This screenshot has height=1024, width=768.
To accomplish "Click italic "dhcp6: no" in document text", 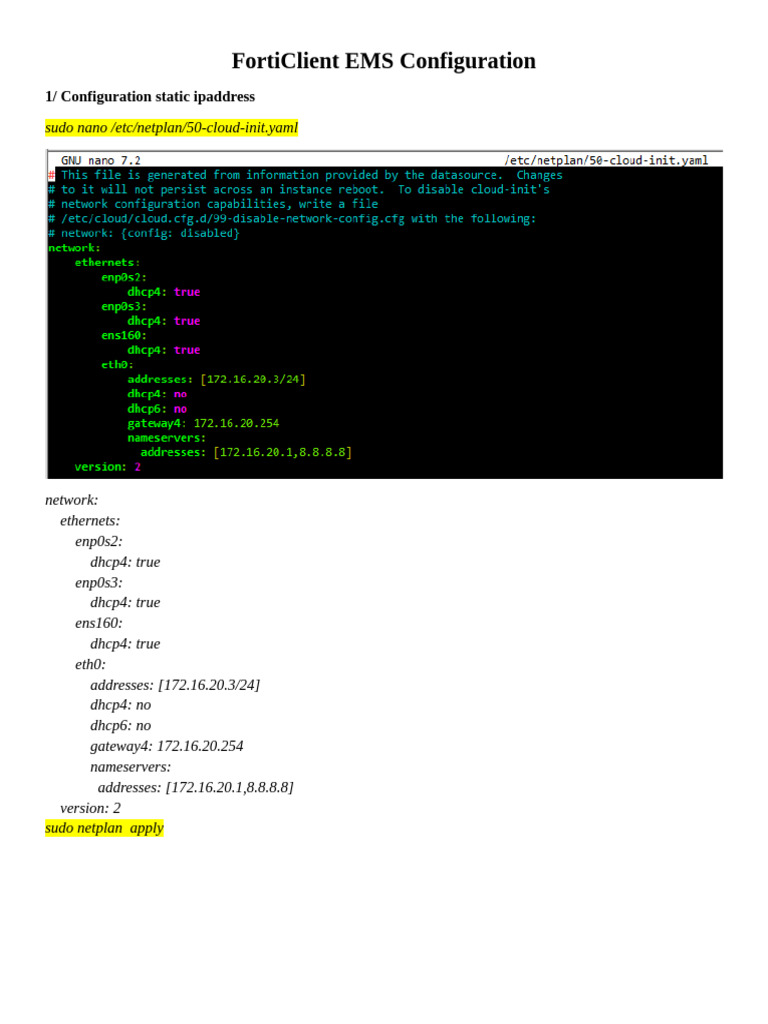I will [121, 726].
